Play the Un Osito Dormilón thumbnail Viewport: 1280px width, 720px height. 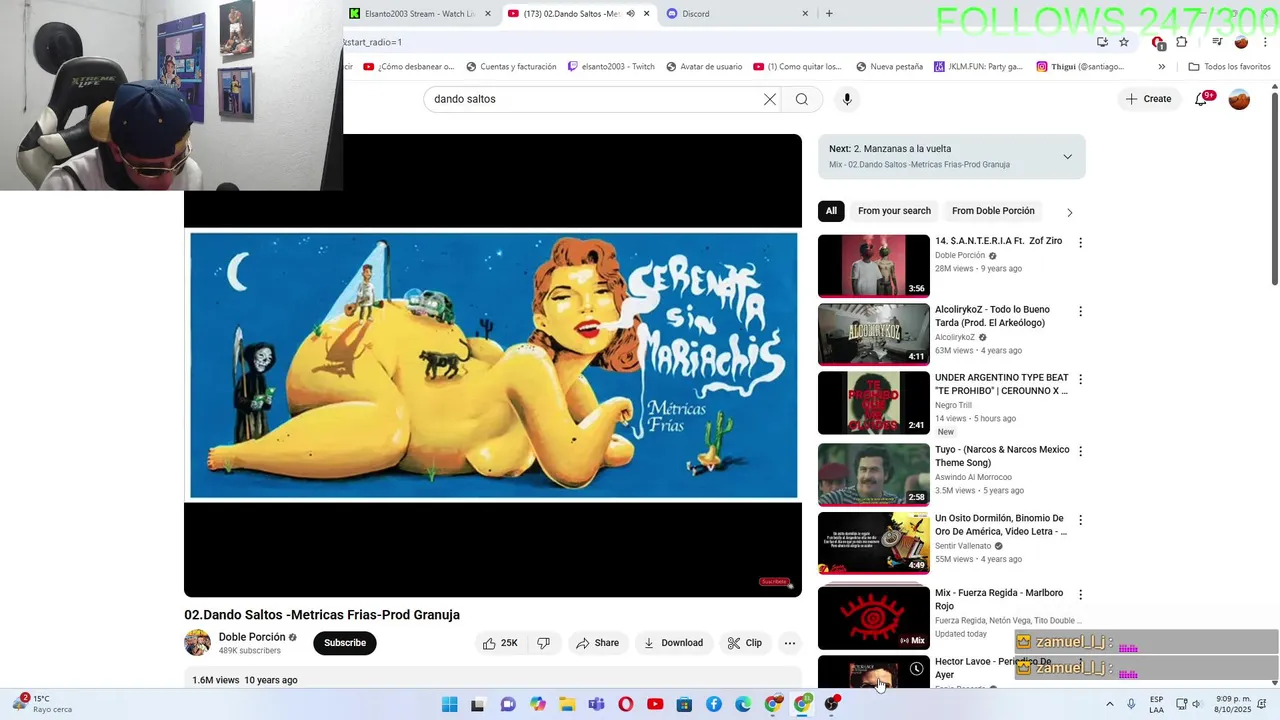point(874,543)
